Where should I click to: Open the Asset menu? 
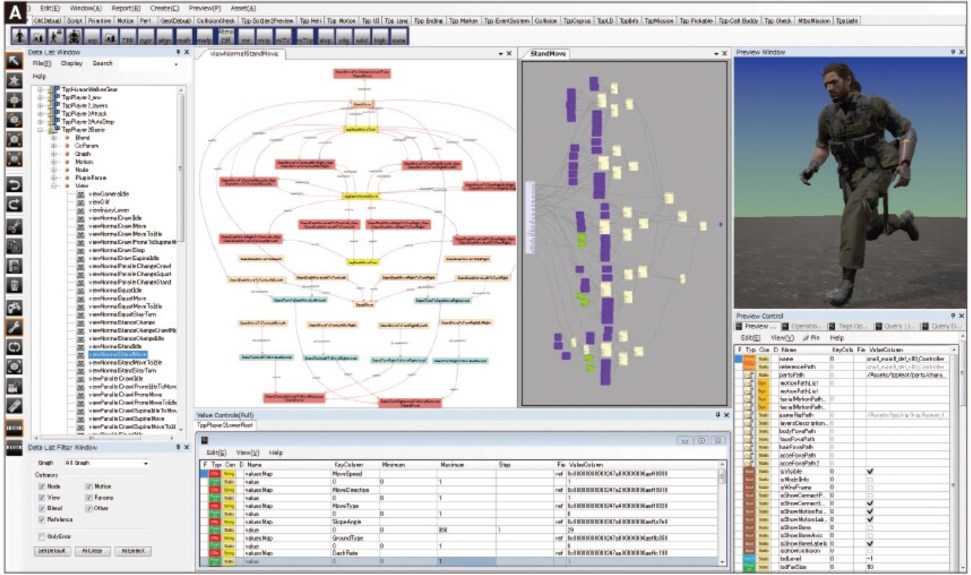(x=242, y=8)
